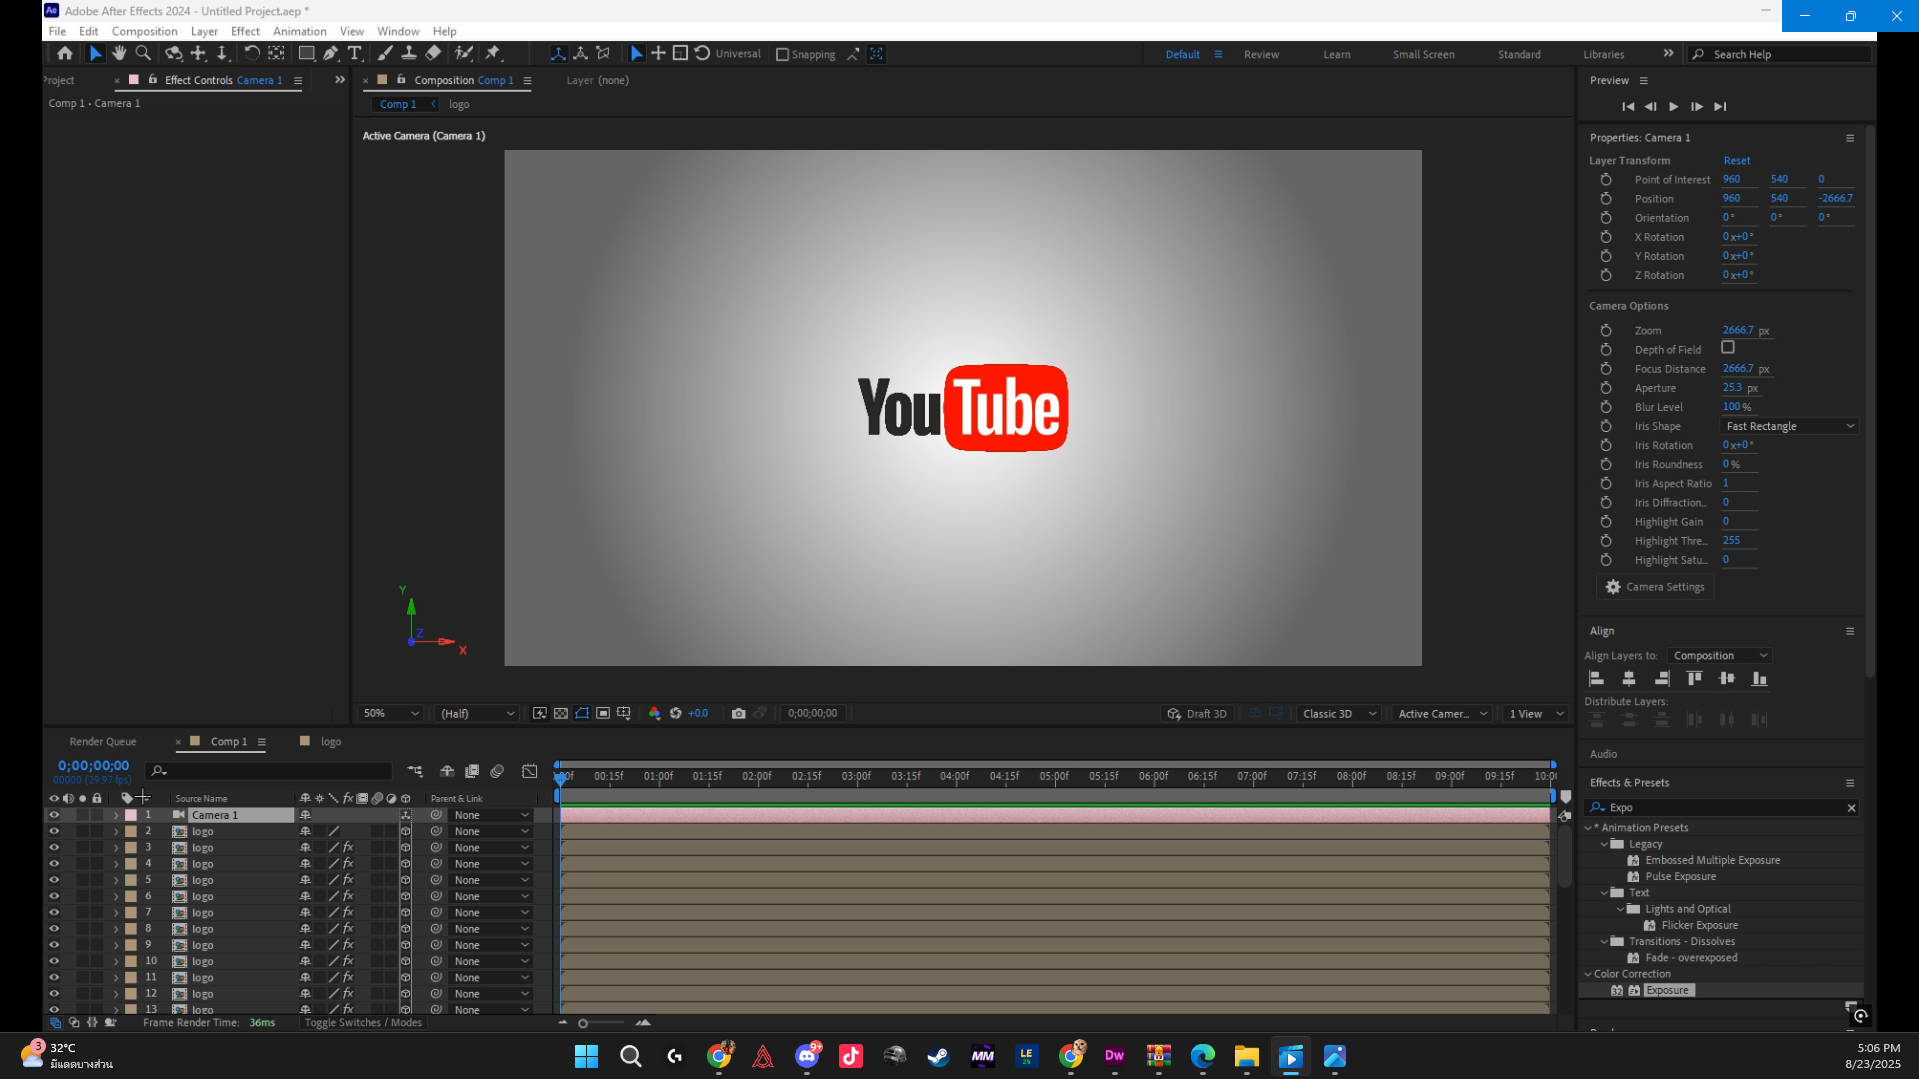Image resolution: width=1919 pixels, height=1079 pixels.
Task: Click the Local Axis mode icon
Action: tap(558, 54)
